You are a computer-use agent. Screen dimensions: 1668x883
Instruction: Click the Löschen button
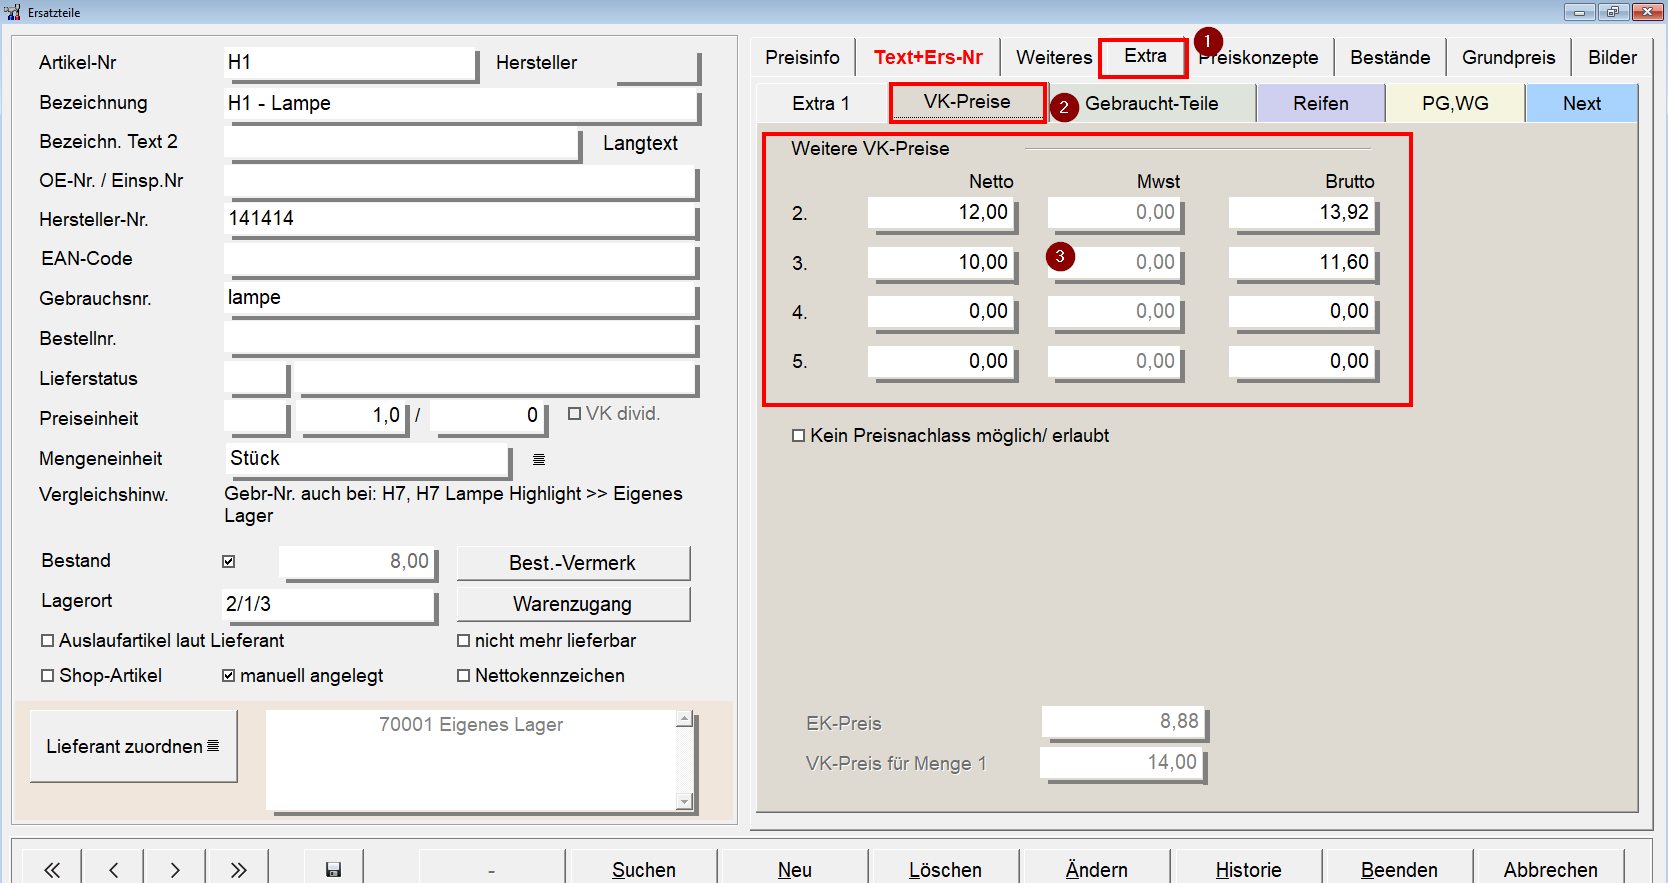[945, 869]
